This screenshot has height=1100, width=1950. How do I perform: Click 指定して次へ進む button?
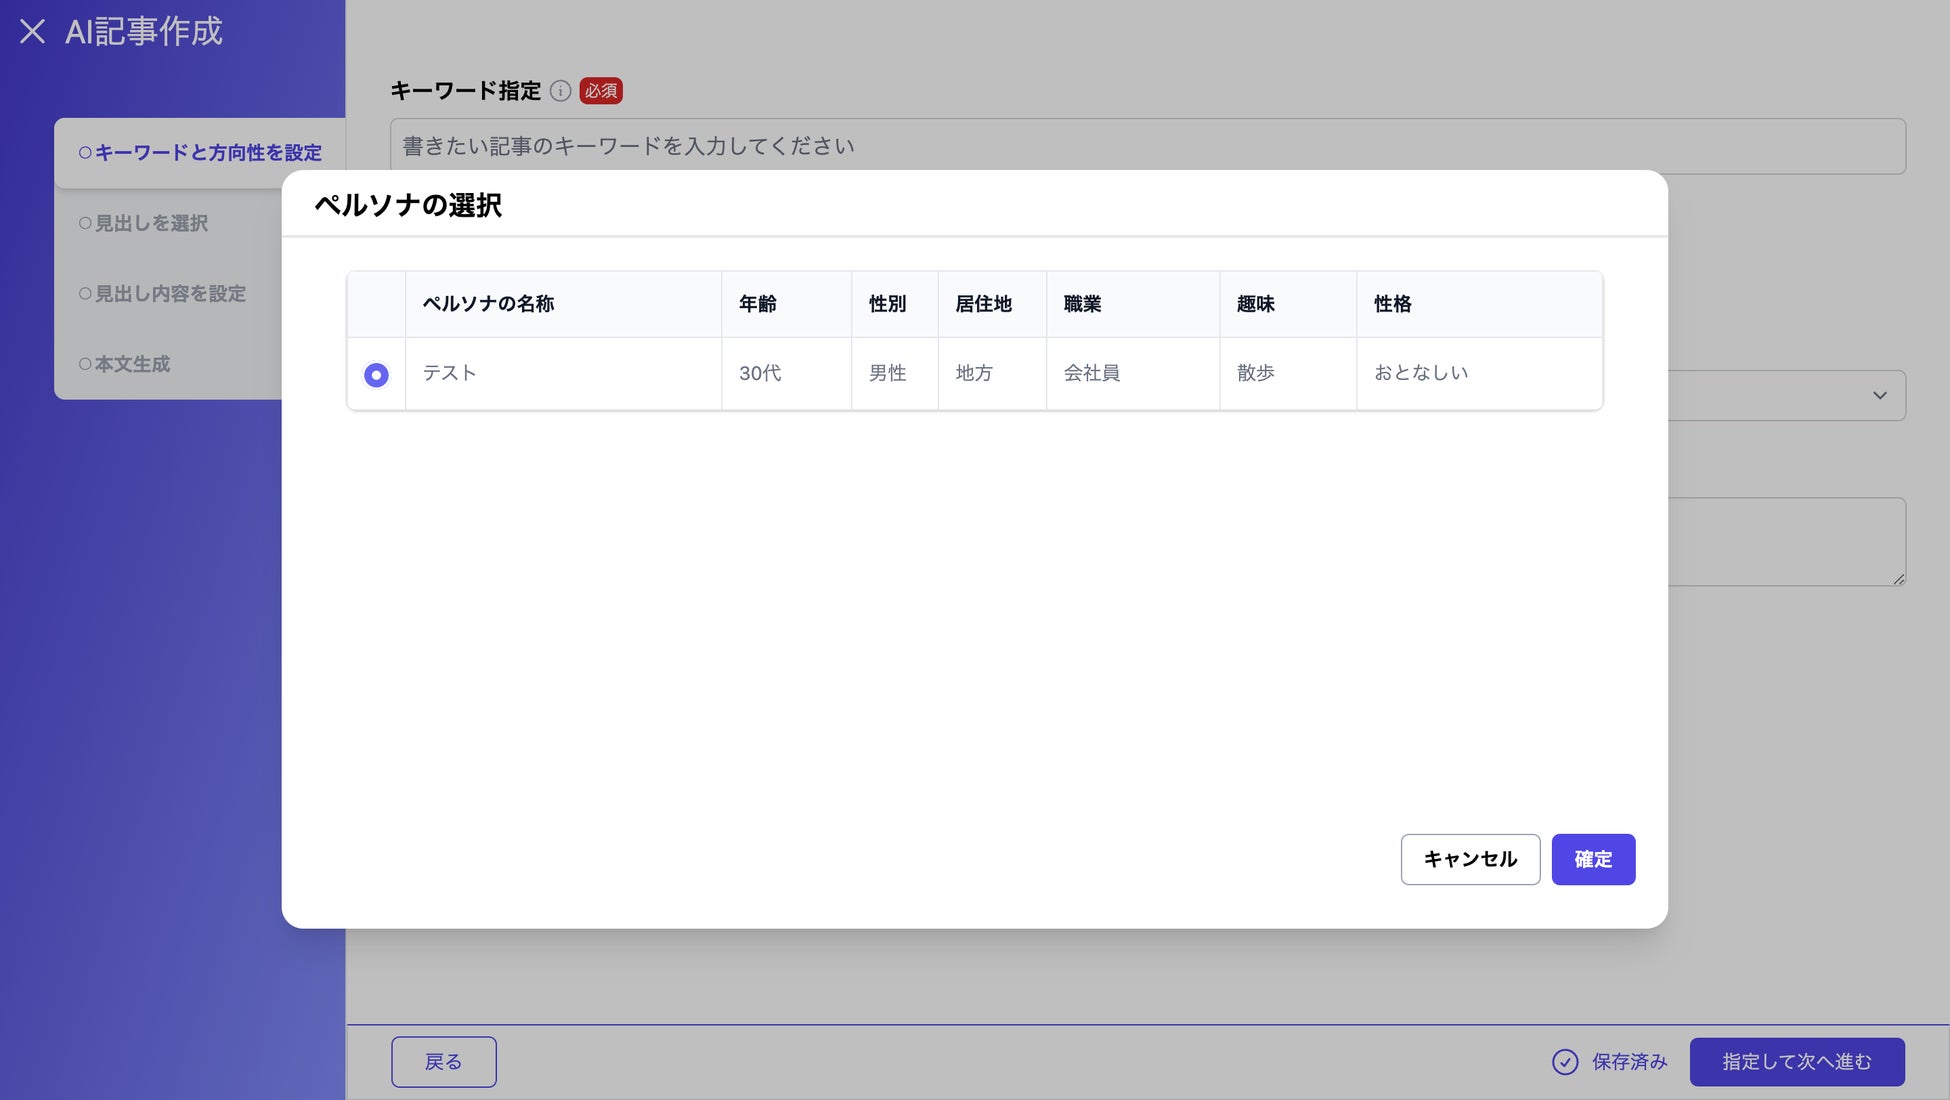pos(1796,1062)
